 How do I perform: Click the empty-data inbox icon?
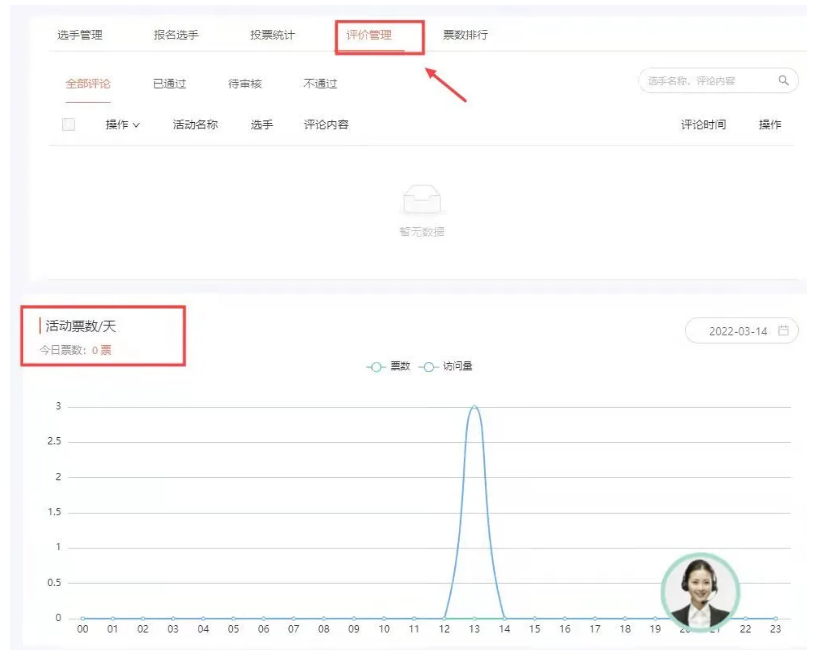click(x=422, y=199)
